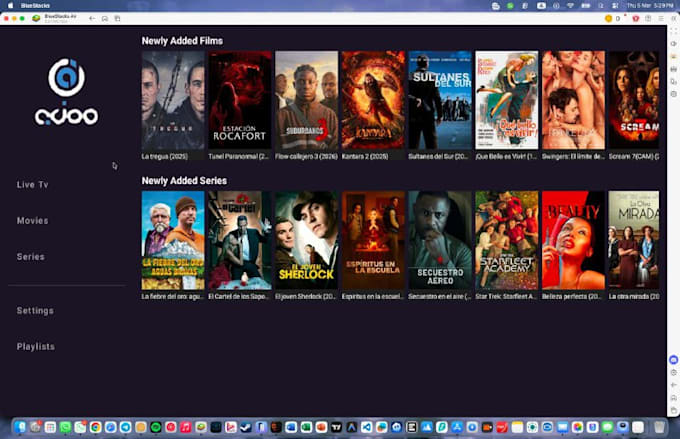Viewport: 680px width, 439px height.
Task: Open La fiebre del oro series poster
Action: coord(173,240)
